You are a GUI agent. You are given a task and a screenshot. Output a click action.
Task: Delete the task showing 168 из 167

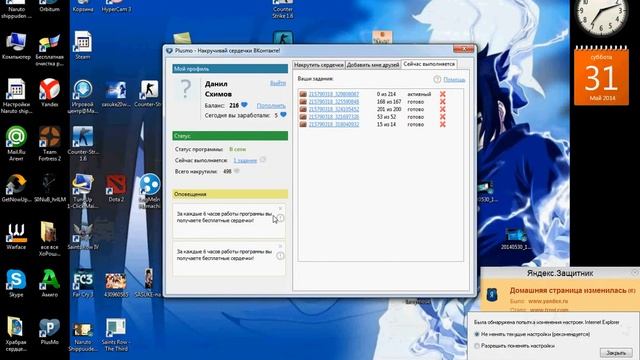click(x=442, y=102)
